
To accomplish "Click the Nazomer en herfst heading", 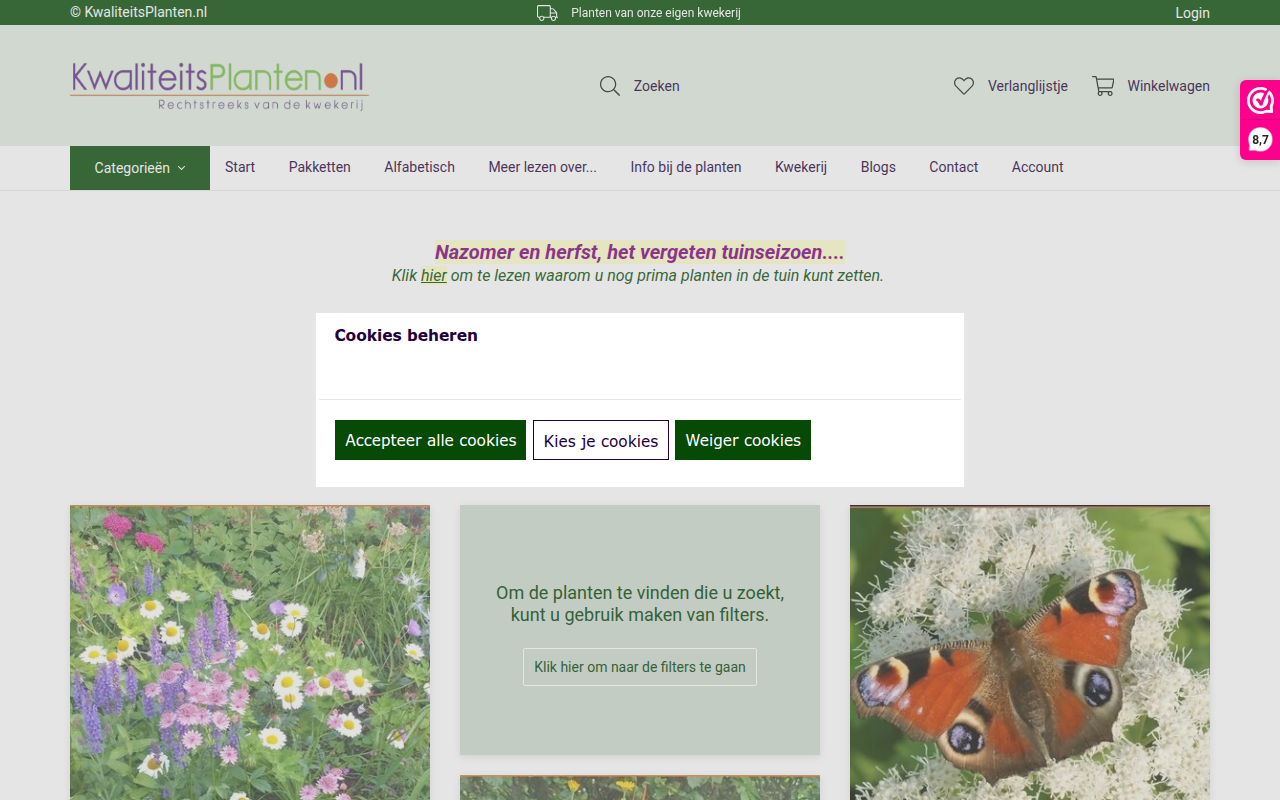I will (x=640, y=252).
